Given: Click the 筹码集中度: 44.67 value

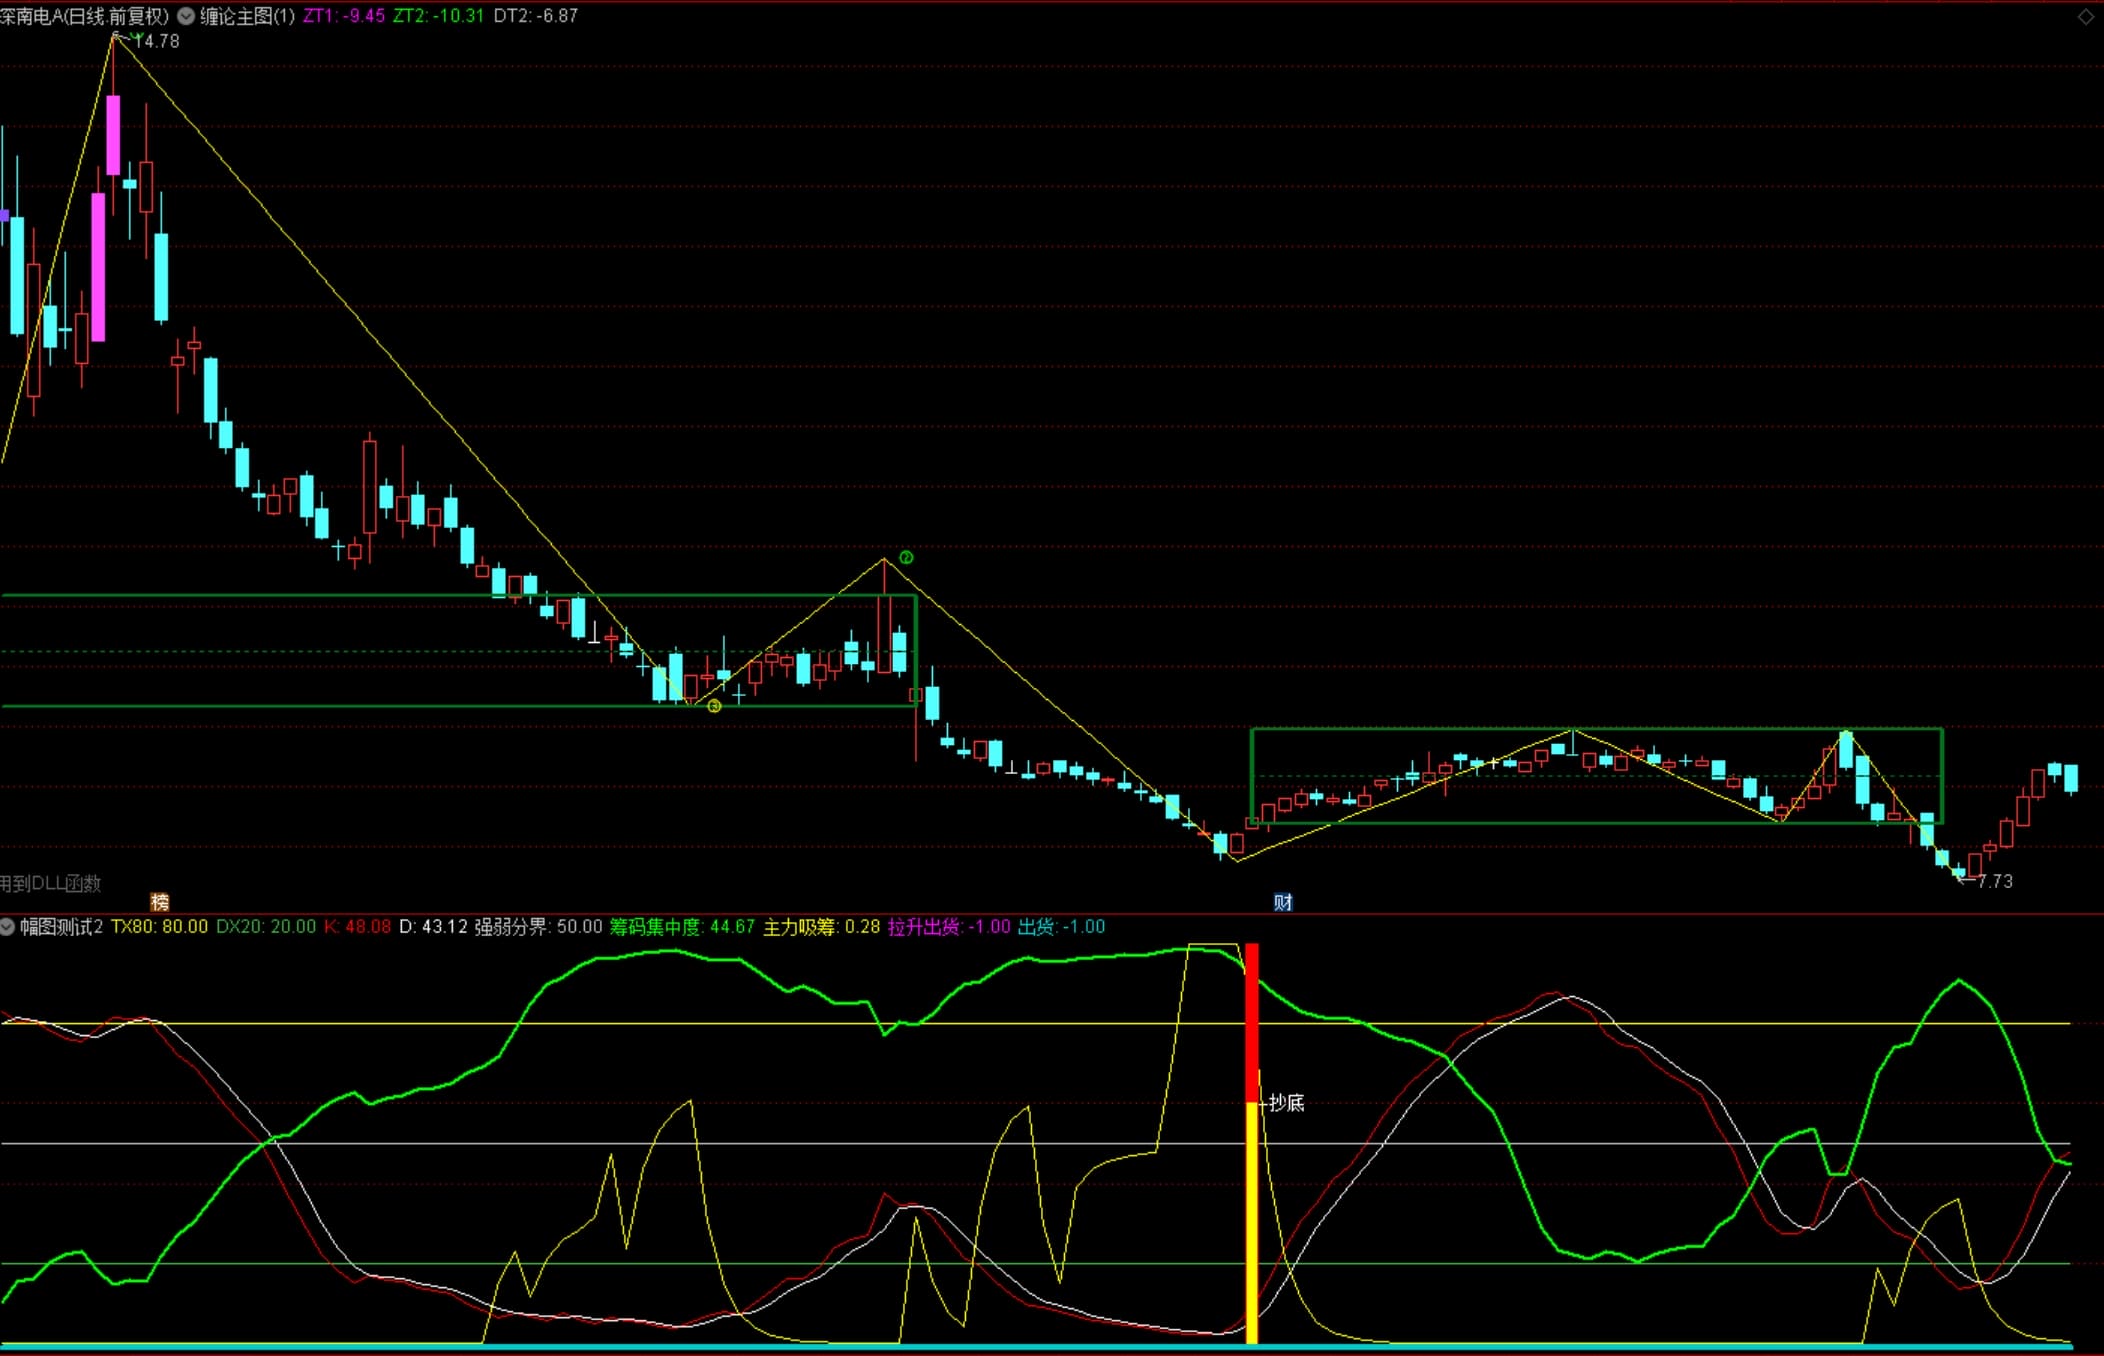Looking at the screenshot, I should [682, 927].
